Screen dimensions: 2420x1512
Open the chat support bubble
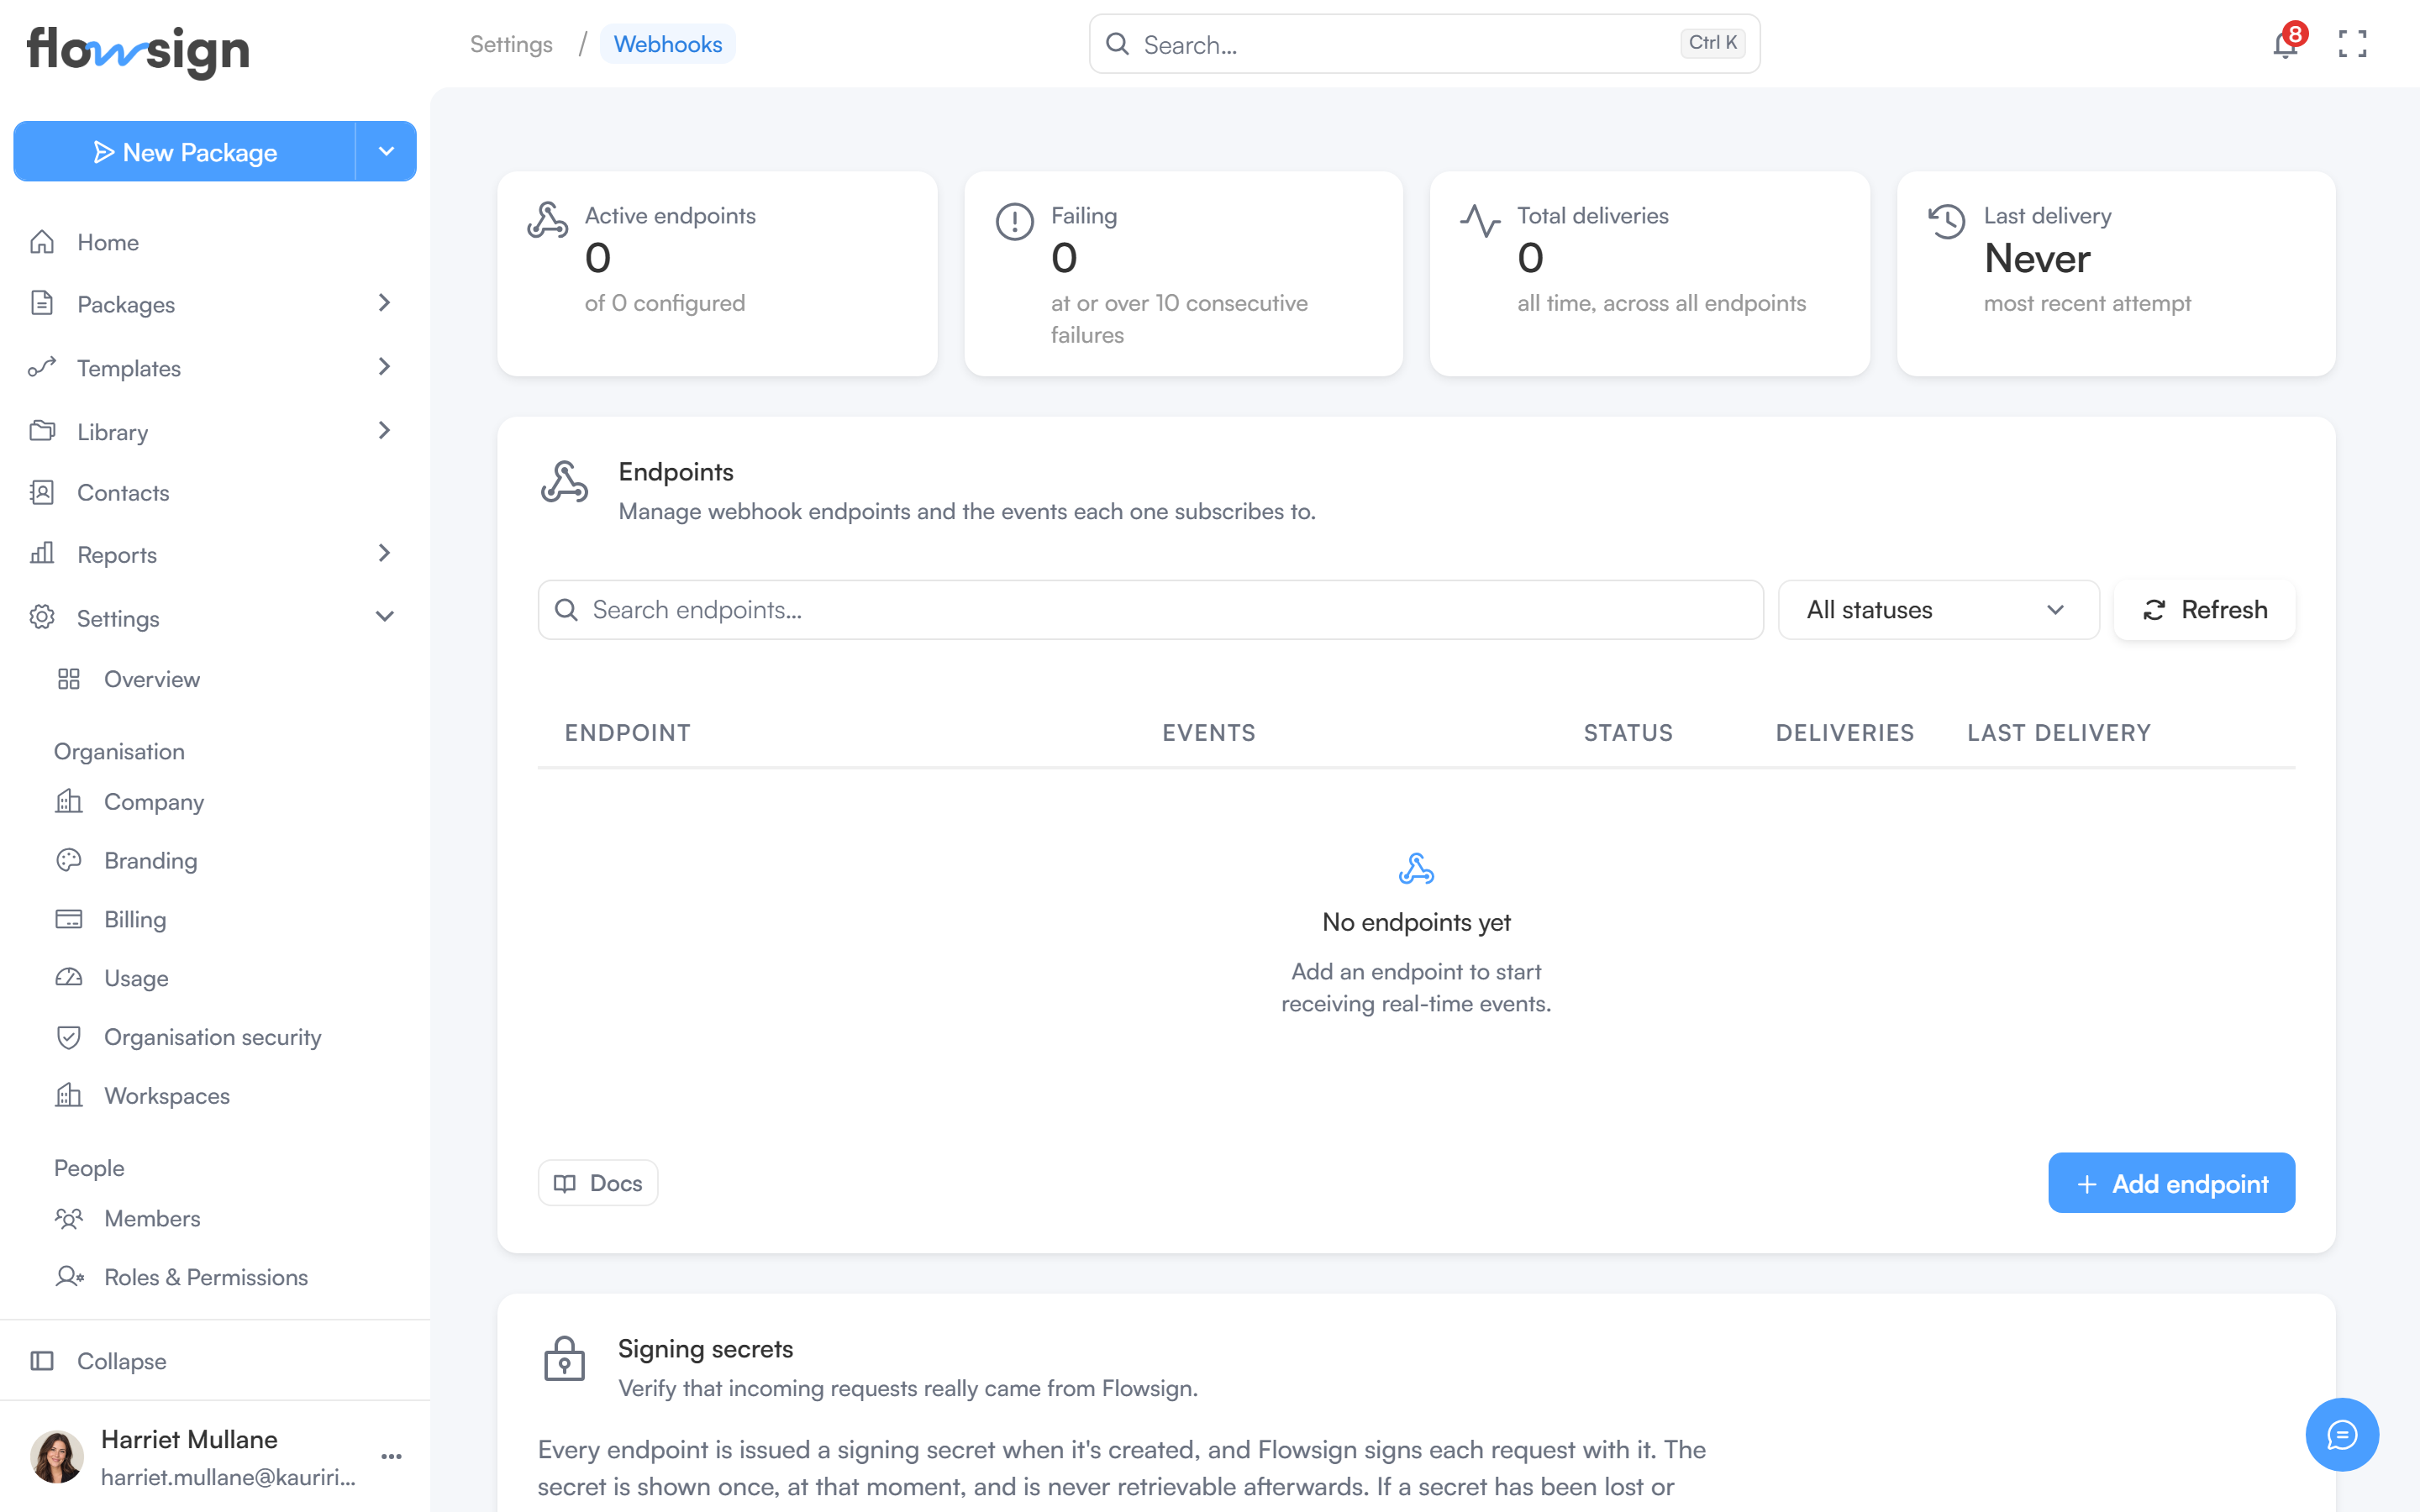pos(2342,1434)
